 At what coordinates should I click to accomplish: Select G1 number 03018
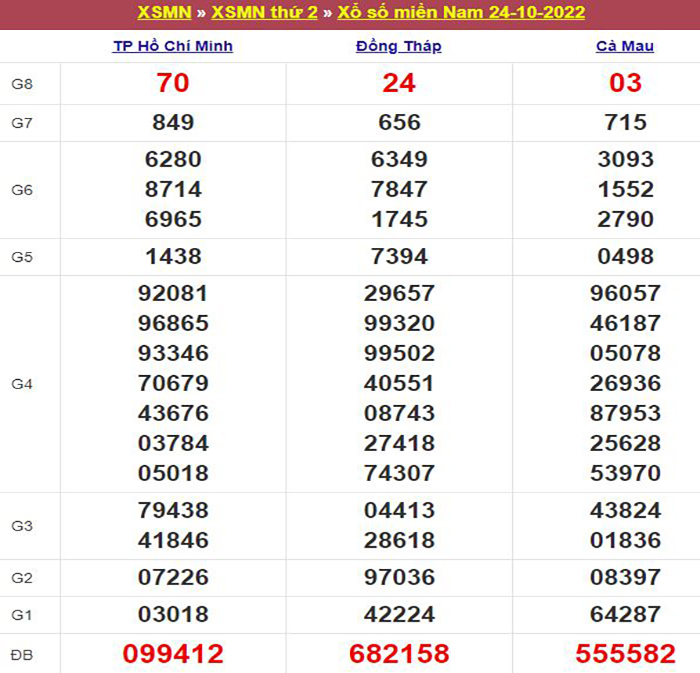pyautogui.click(x=173, y=614)
